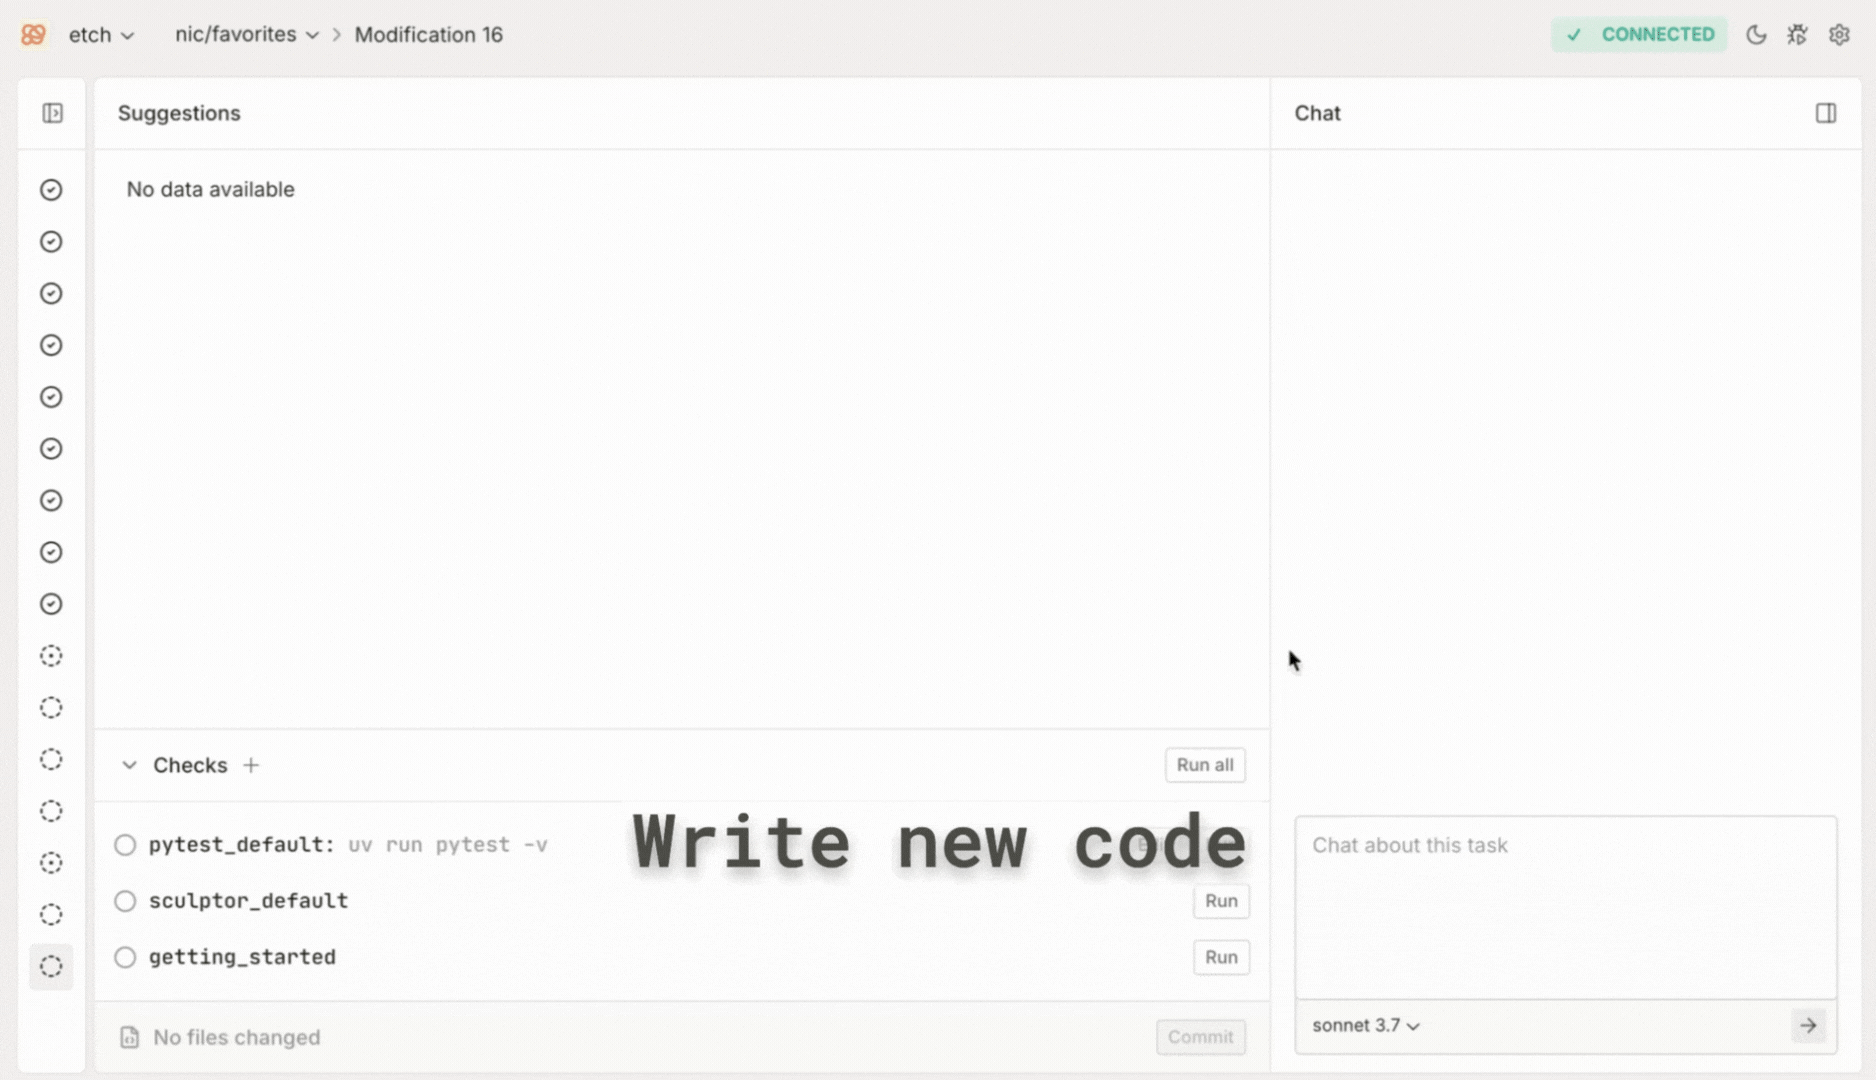Toggle the Chat panel layout icon
The width and height of the screenshot is (1876, 1080).
point(1825,113)
